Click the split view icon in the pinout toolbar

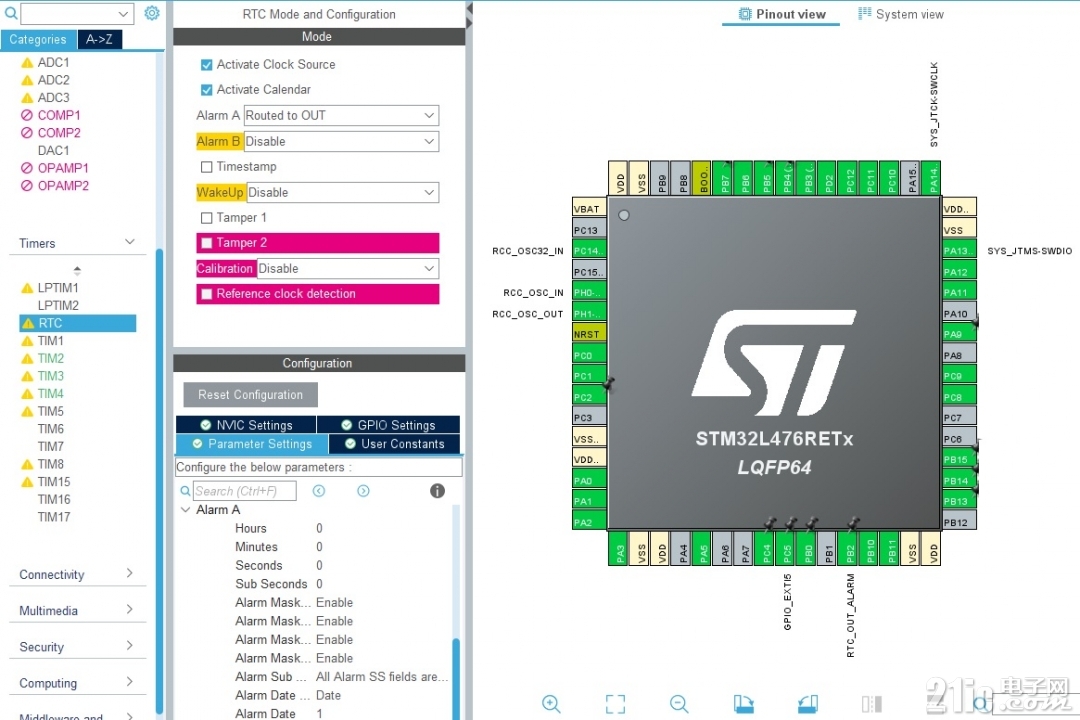(871, 703)
